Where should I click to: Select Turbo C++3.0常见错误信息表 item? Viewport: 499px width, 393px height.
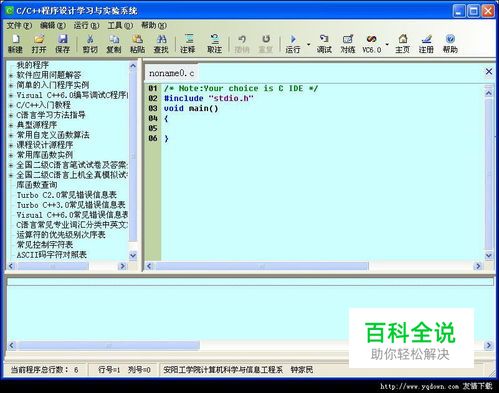[x=71, y=205]
